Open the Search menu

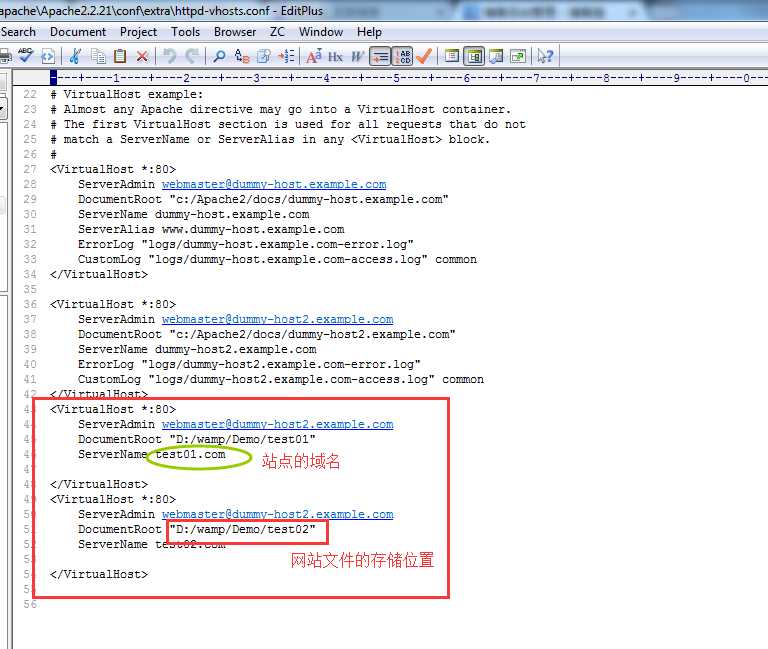point(18,32)
